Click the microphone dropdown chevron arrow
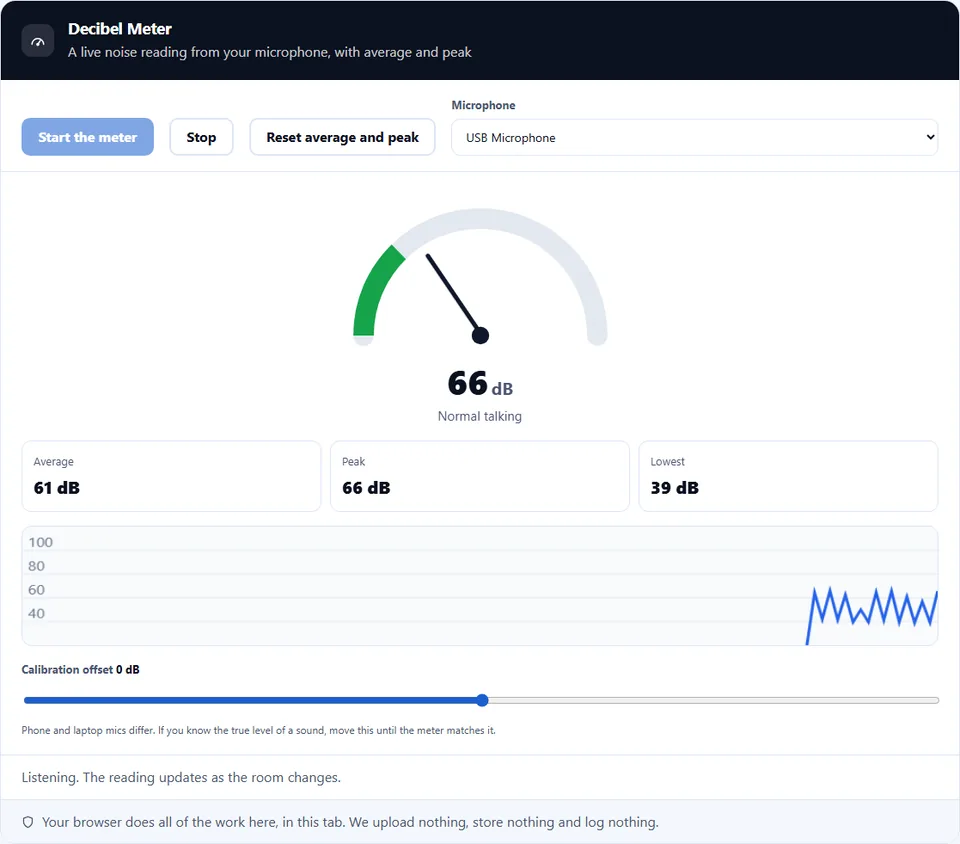The height and width of the screenshot is (844, 960). (930, 137)
